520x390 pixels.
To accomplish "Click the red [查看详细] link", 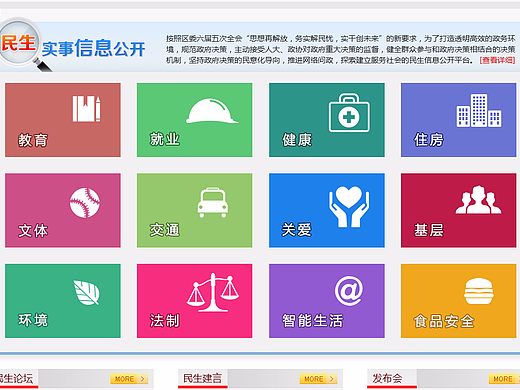I will pos(497,60).
